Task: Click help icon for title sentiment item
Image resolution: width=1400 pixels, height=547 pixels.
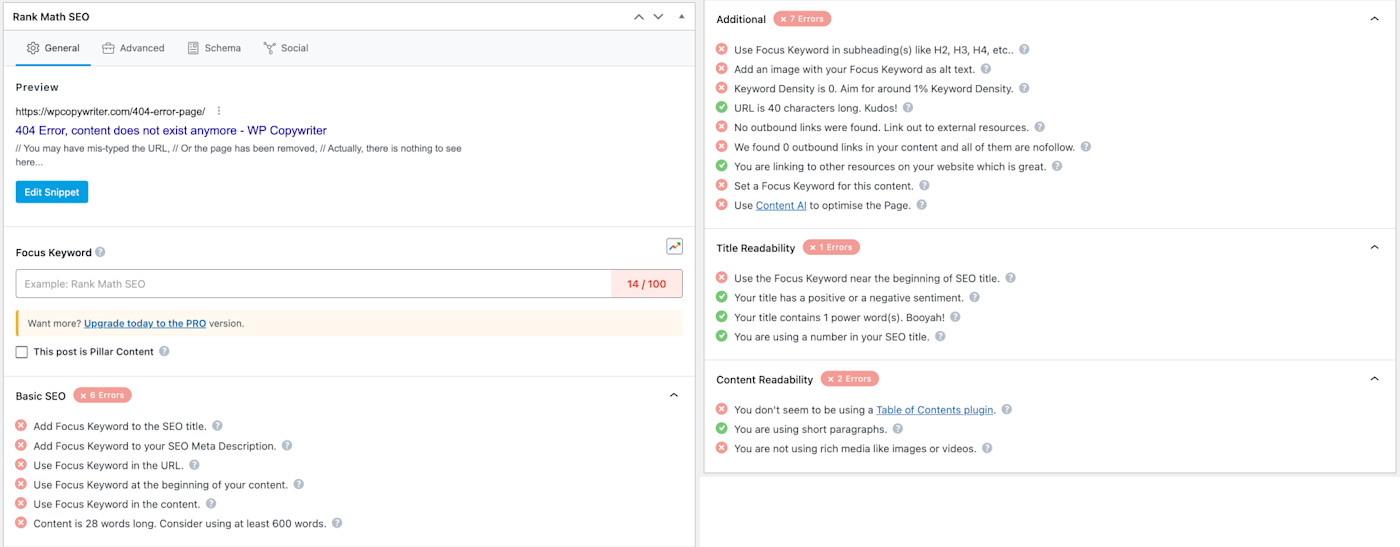Action: pos(974,297)
